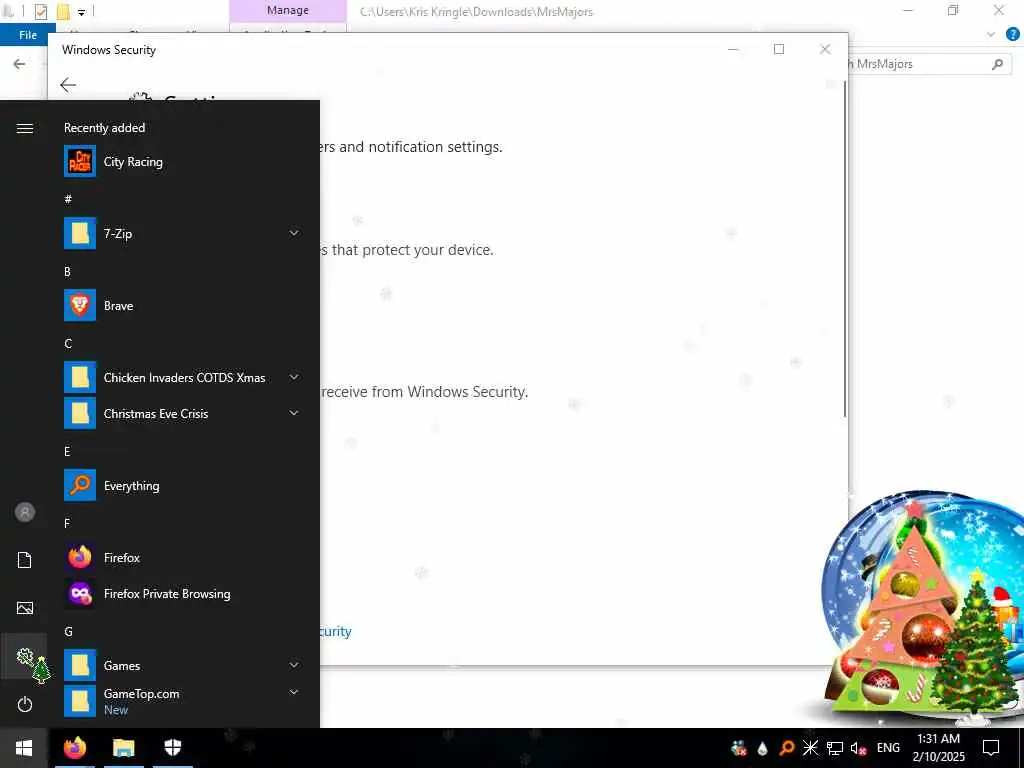Open File Explorer from the taskbar

(x=123, y=748)
